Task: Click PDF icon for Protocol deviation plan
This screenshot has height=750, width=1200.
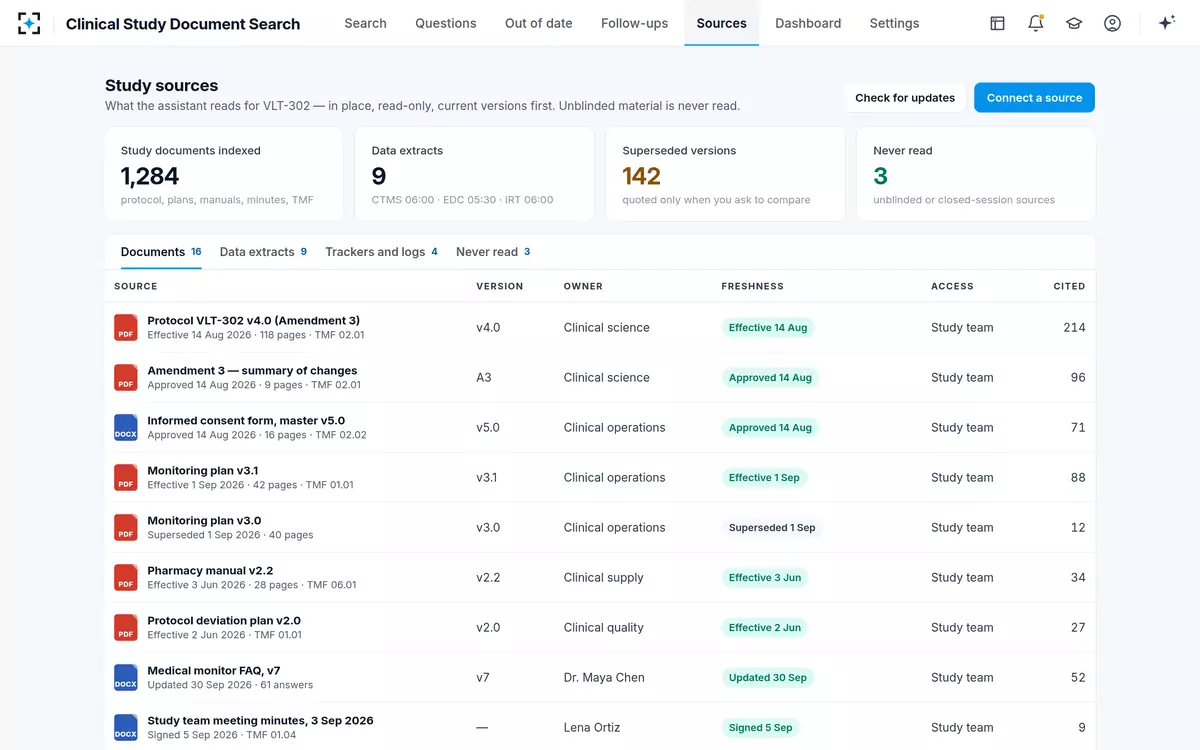Action: (125, 628)
